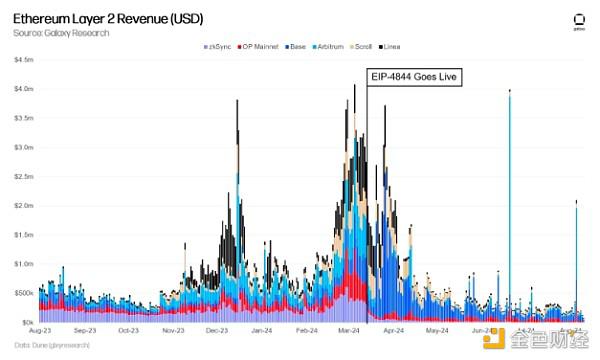This screenshot has width=600, height=360.
Task: Click the Dec-23 x-axis label
Action: [217, 330]
